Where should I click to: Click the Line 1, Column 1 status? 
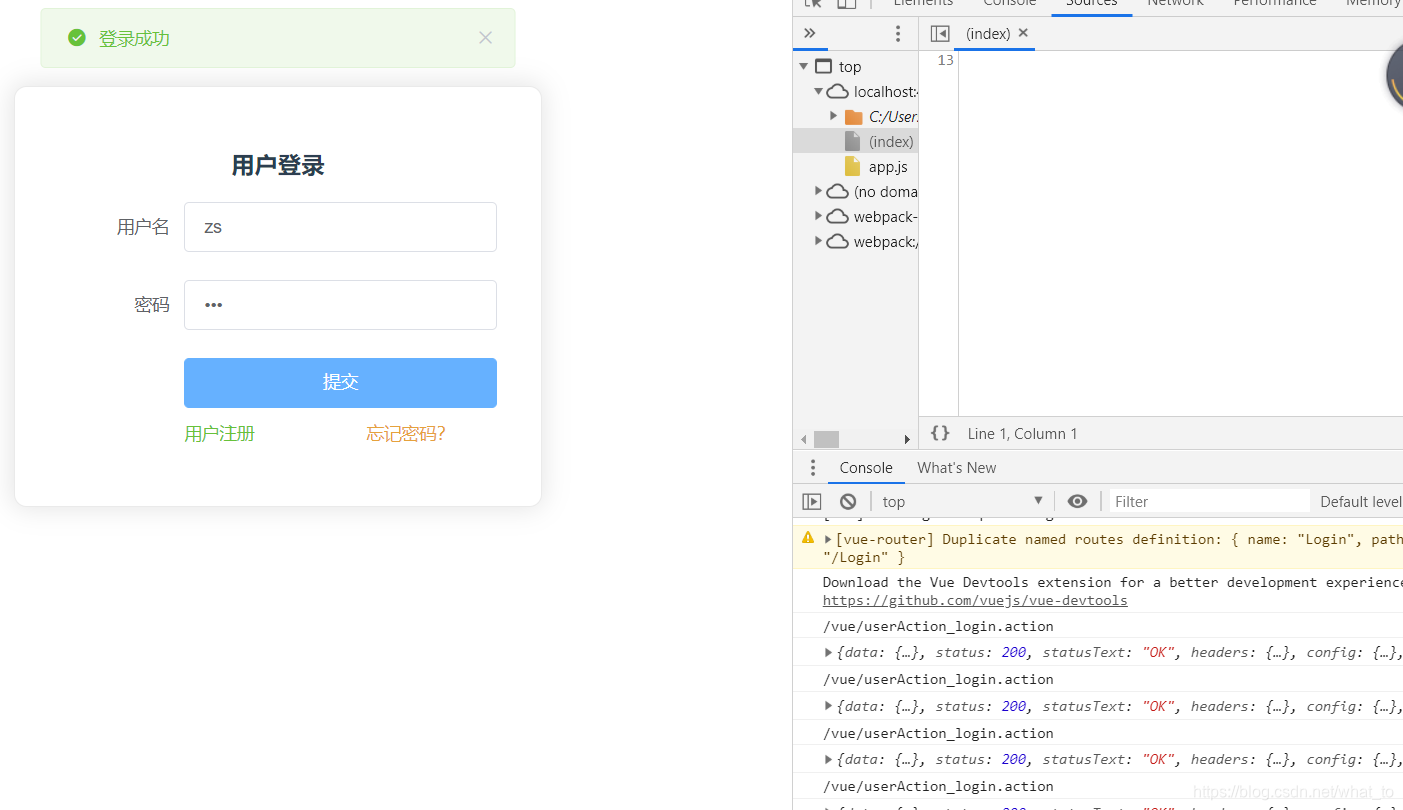pyautogui.click(x=1022, y=433)
